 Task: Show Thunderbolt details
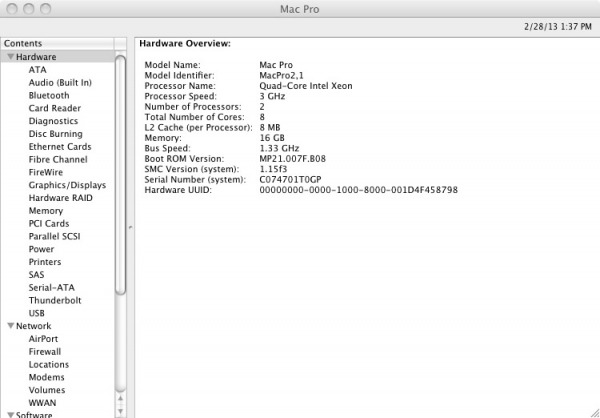(55, 300)
